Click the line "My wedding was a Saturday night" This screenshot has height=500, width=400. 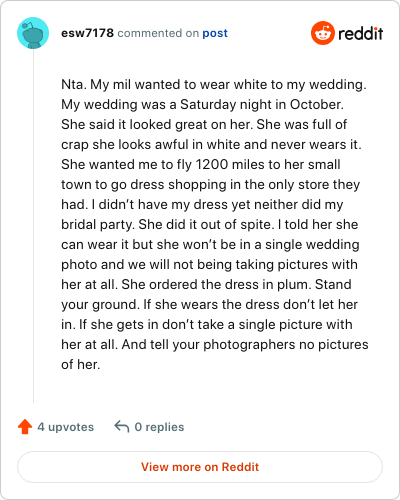202,104
